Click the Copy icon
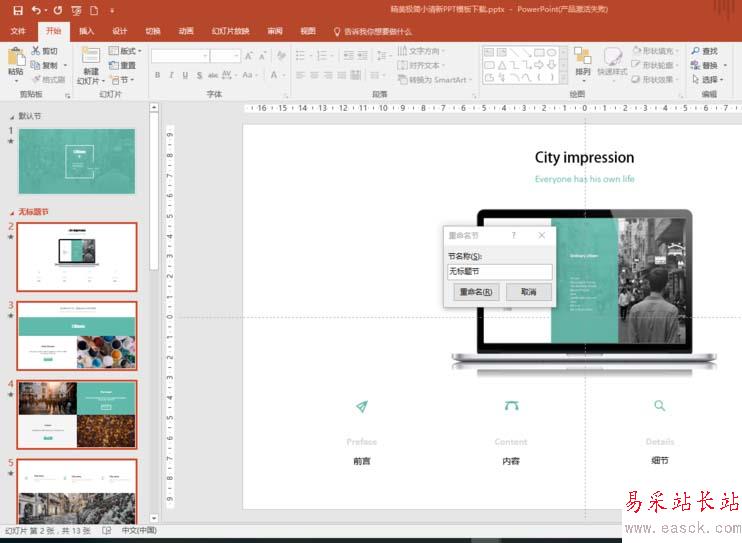Image resolution: width=742 pixels, height=543 pixels. click(35, 65)
